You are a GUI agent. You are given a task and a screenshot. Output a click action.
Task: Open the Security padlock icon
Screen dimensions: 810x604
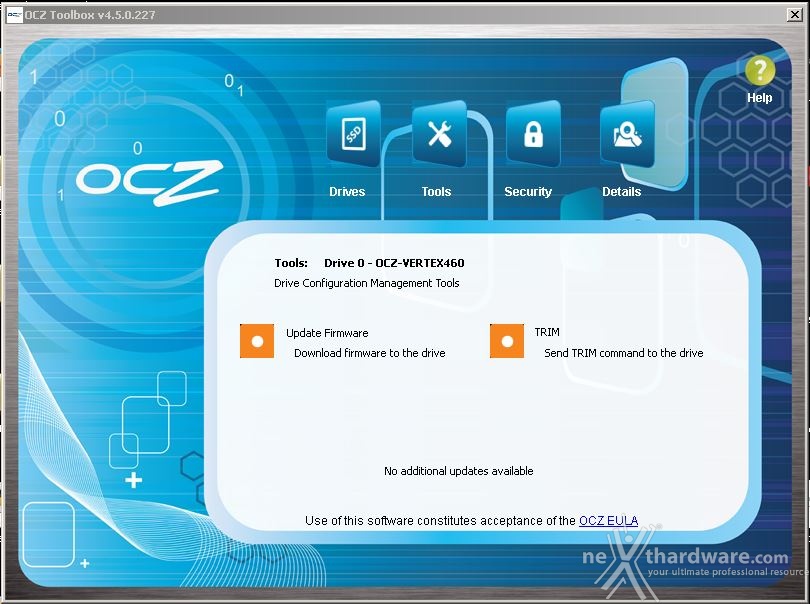[x=534, y=134]
